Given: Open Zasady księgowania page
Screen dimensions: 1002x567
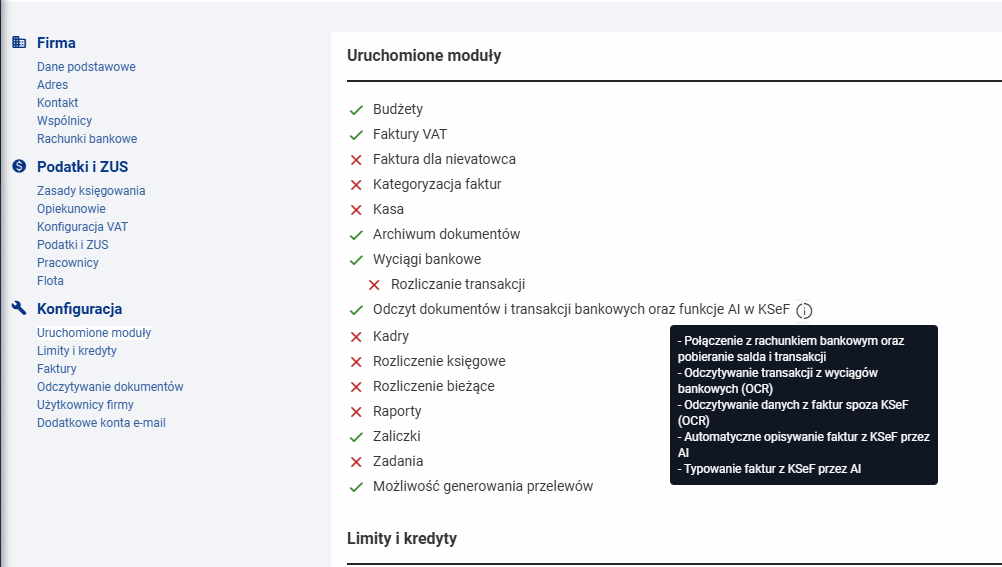Looking at the screenshot, I should point(91,190).
